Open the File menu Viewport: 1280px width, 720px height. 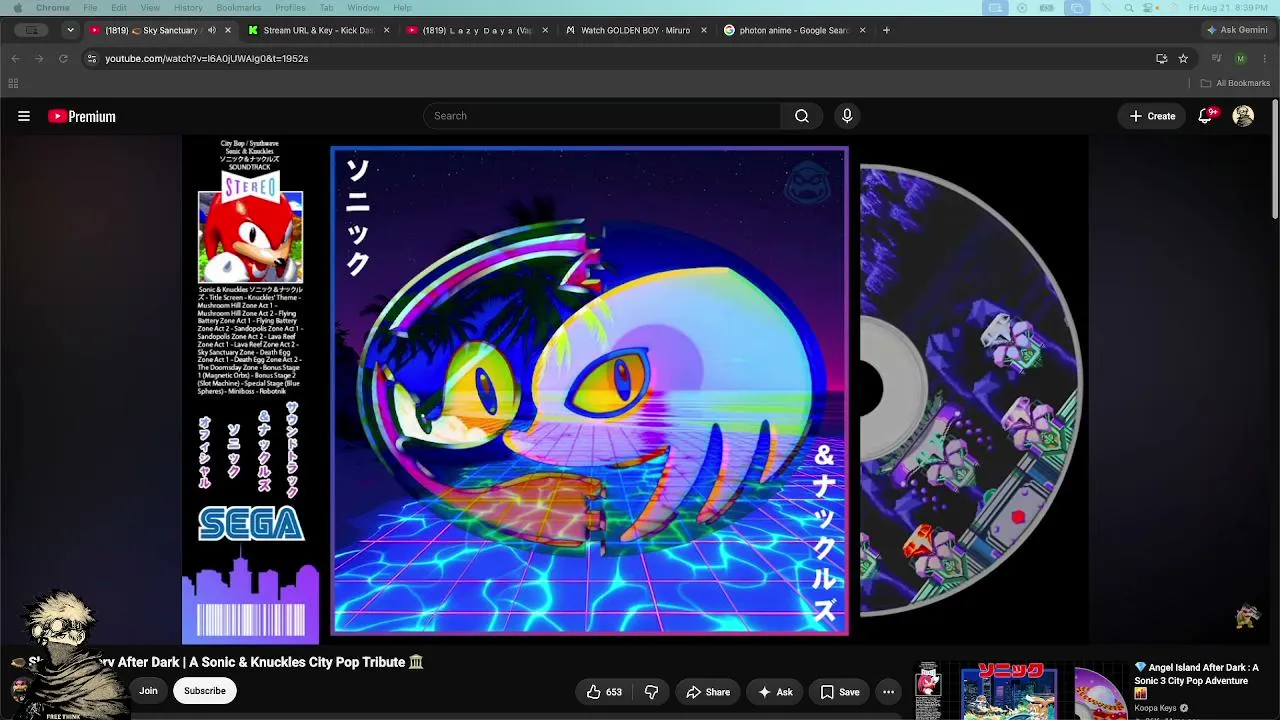click(90, 8)
